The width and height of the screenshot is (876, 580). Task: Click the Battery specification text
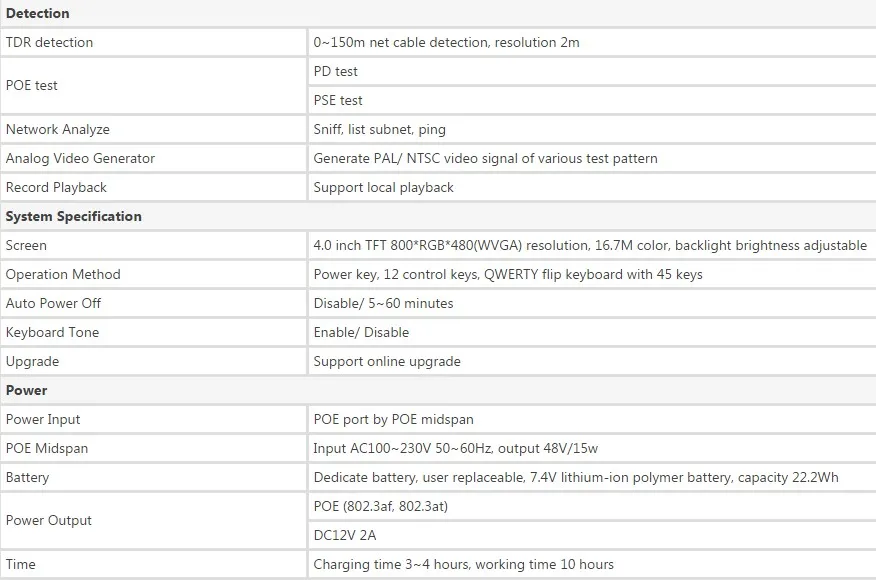[x=576, y=478]
